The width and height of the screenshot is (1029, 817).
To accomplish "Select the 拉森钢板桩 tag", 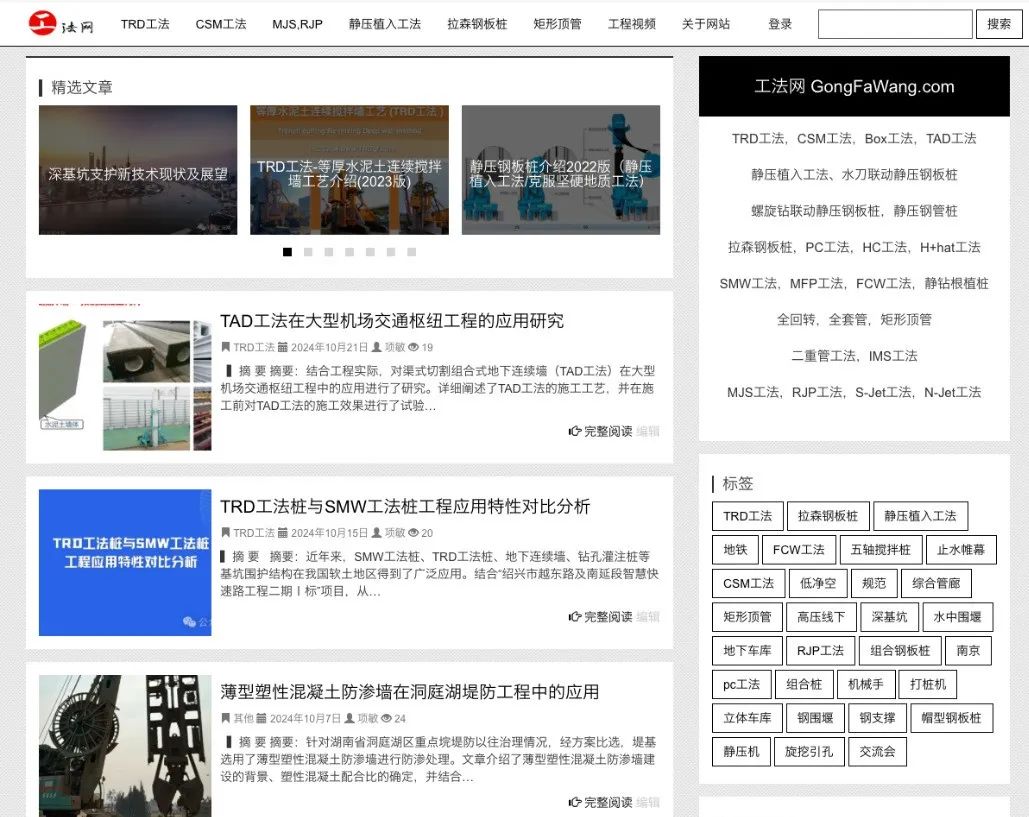I will click(x=828, y=516).
